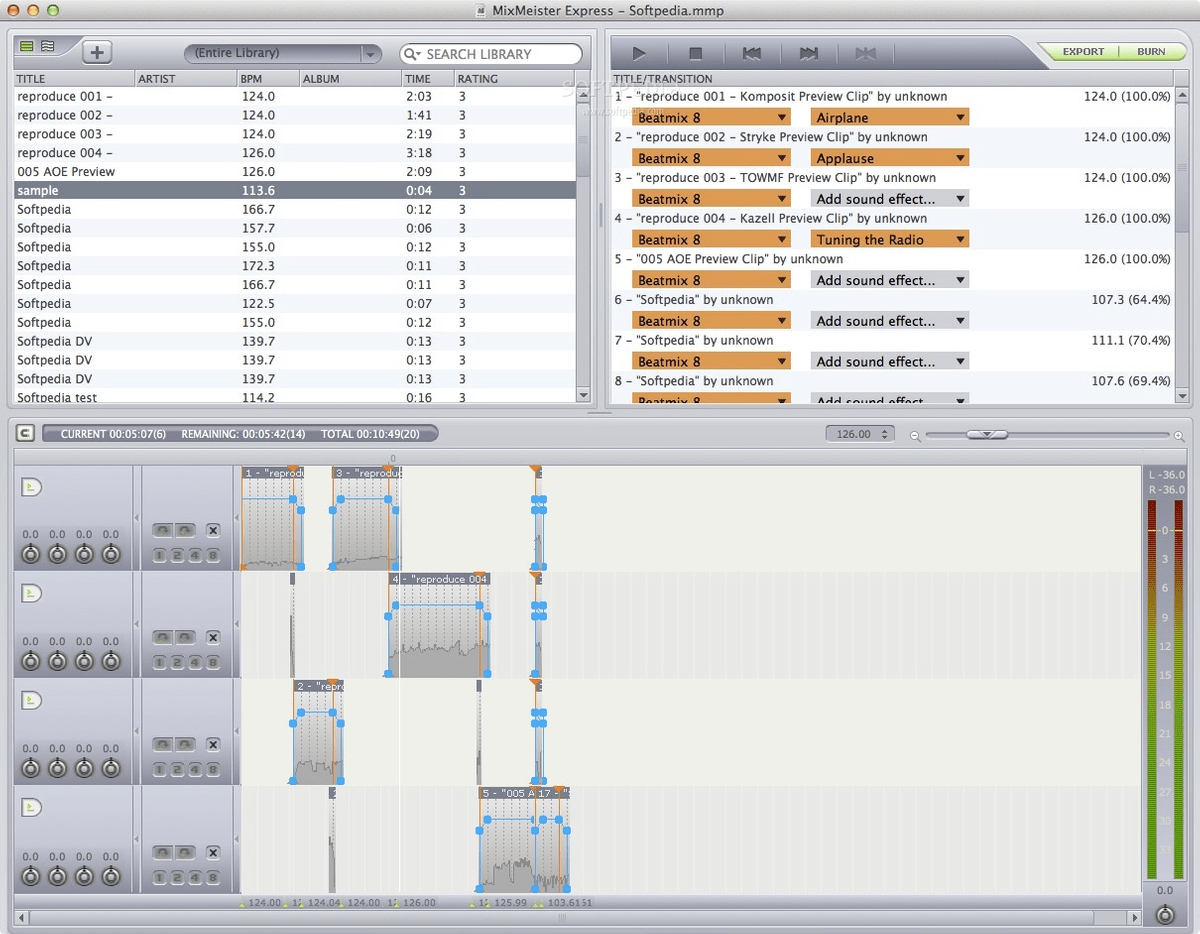Click play icon on track with clip 5

[x=32, y=807]
